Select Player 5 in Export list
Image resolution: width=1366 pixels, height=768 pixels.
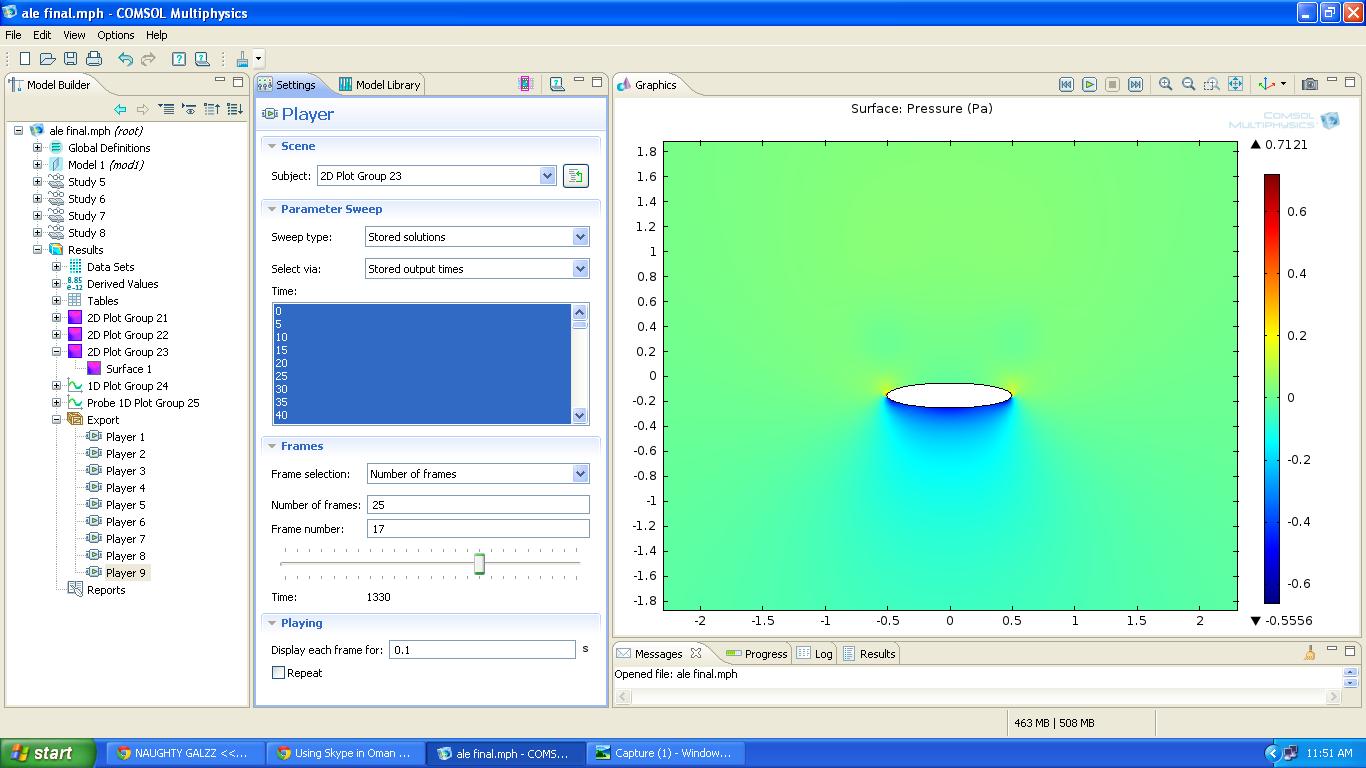tap(125, 505)
